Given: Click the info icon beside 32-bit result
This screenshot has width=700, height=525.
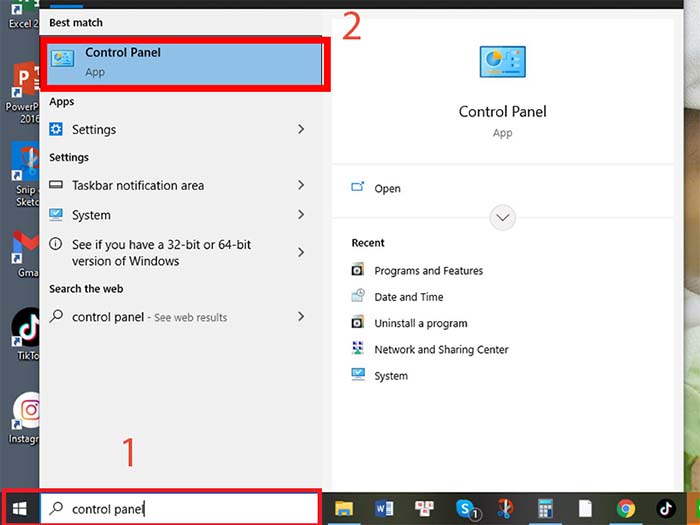Looking at the screenshot, I should tap(55, 244).
